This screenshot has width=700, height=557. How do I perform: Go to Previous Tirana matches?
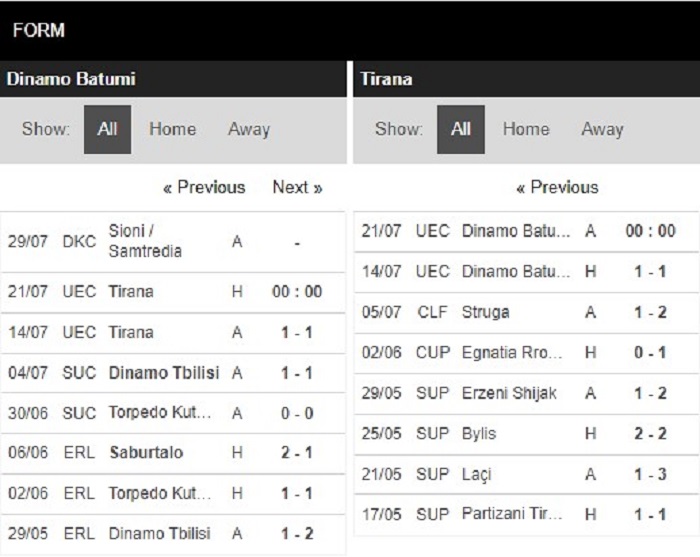557,187
